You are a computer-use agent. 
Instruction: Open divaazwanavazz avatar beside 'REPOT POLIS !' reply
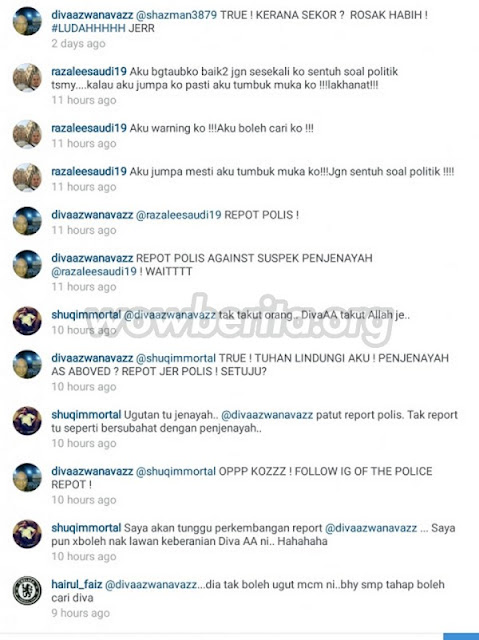27,221
